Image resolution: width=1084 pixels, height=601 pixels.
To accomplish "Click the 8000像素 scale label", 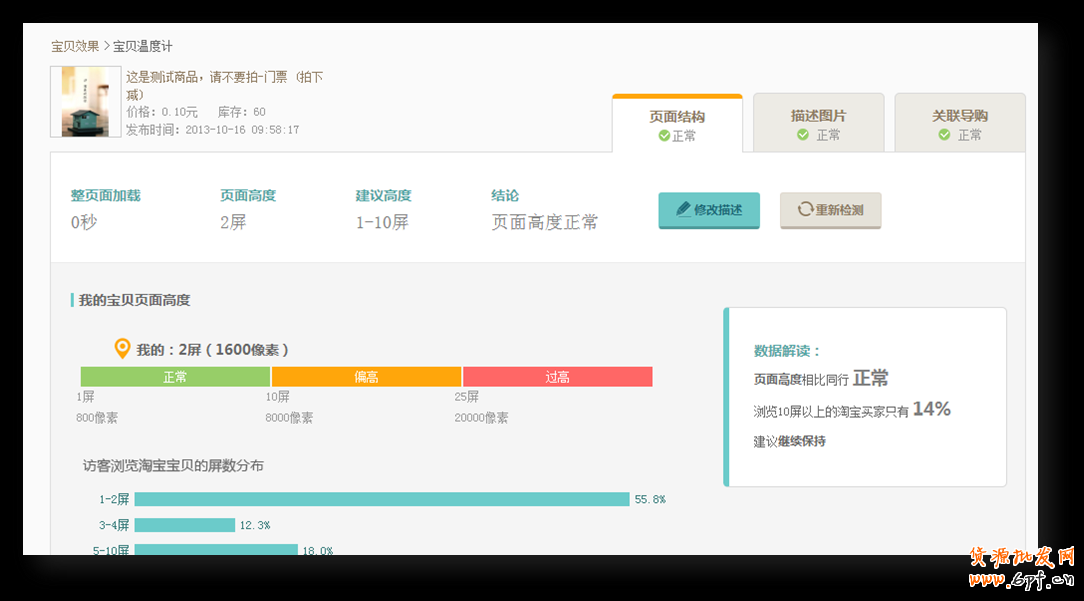I will pos(289,418).
